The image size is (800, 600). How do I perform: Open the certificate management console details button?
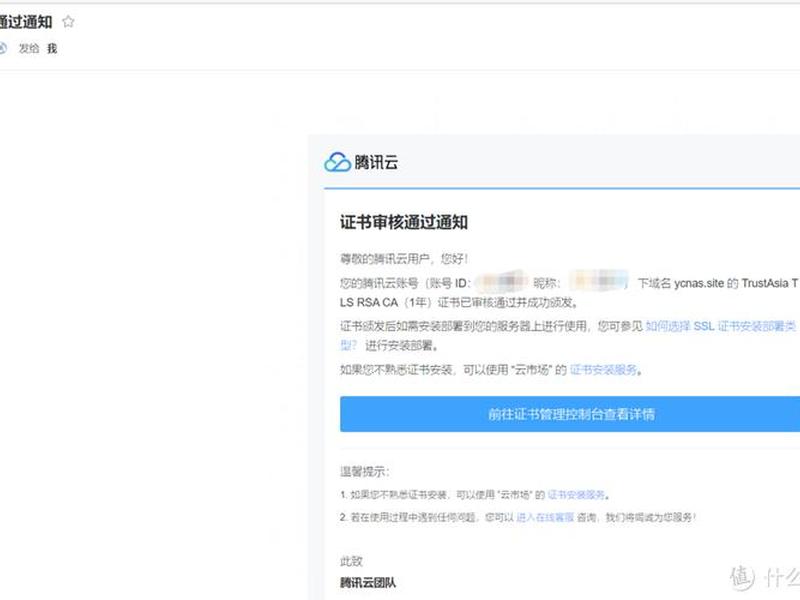pyautogui.click(x=570, y=414)
